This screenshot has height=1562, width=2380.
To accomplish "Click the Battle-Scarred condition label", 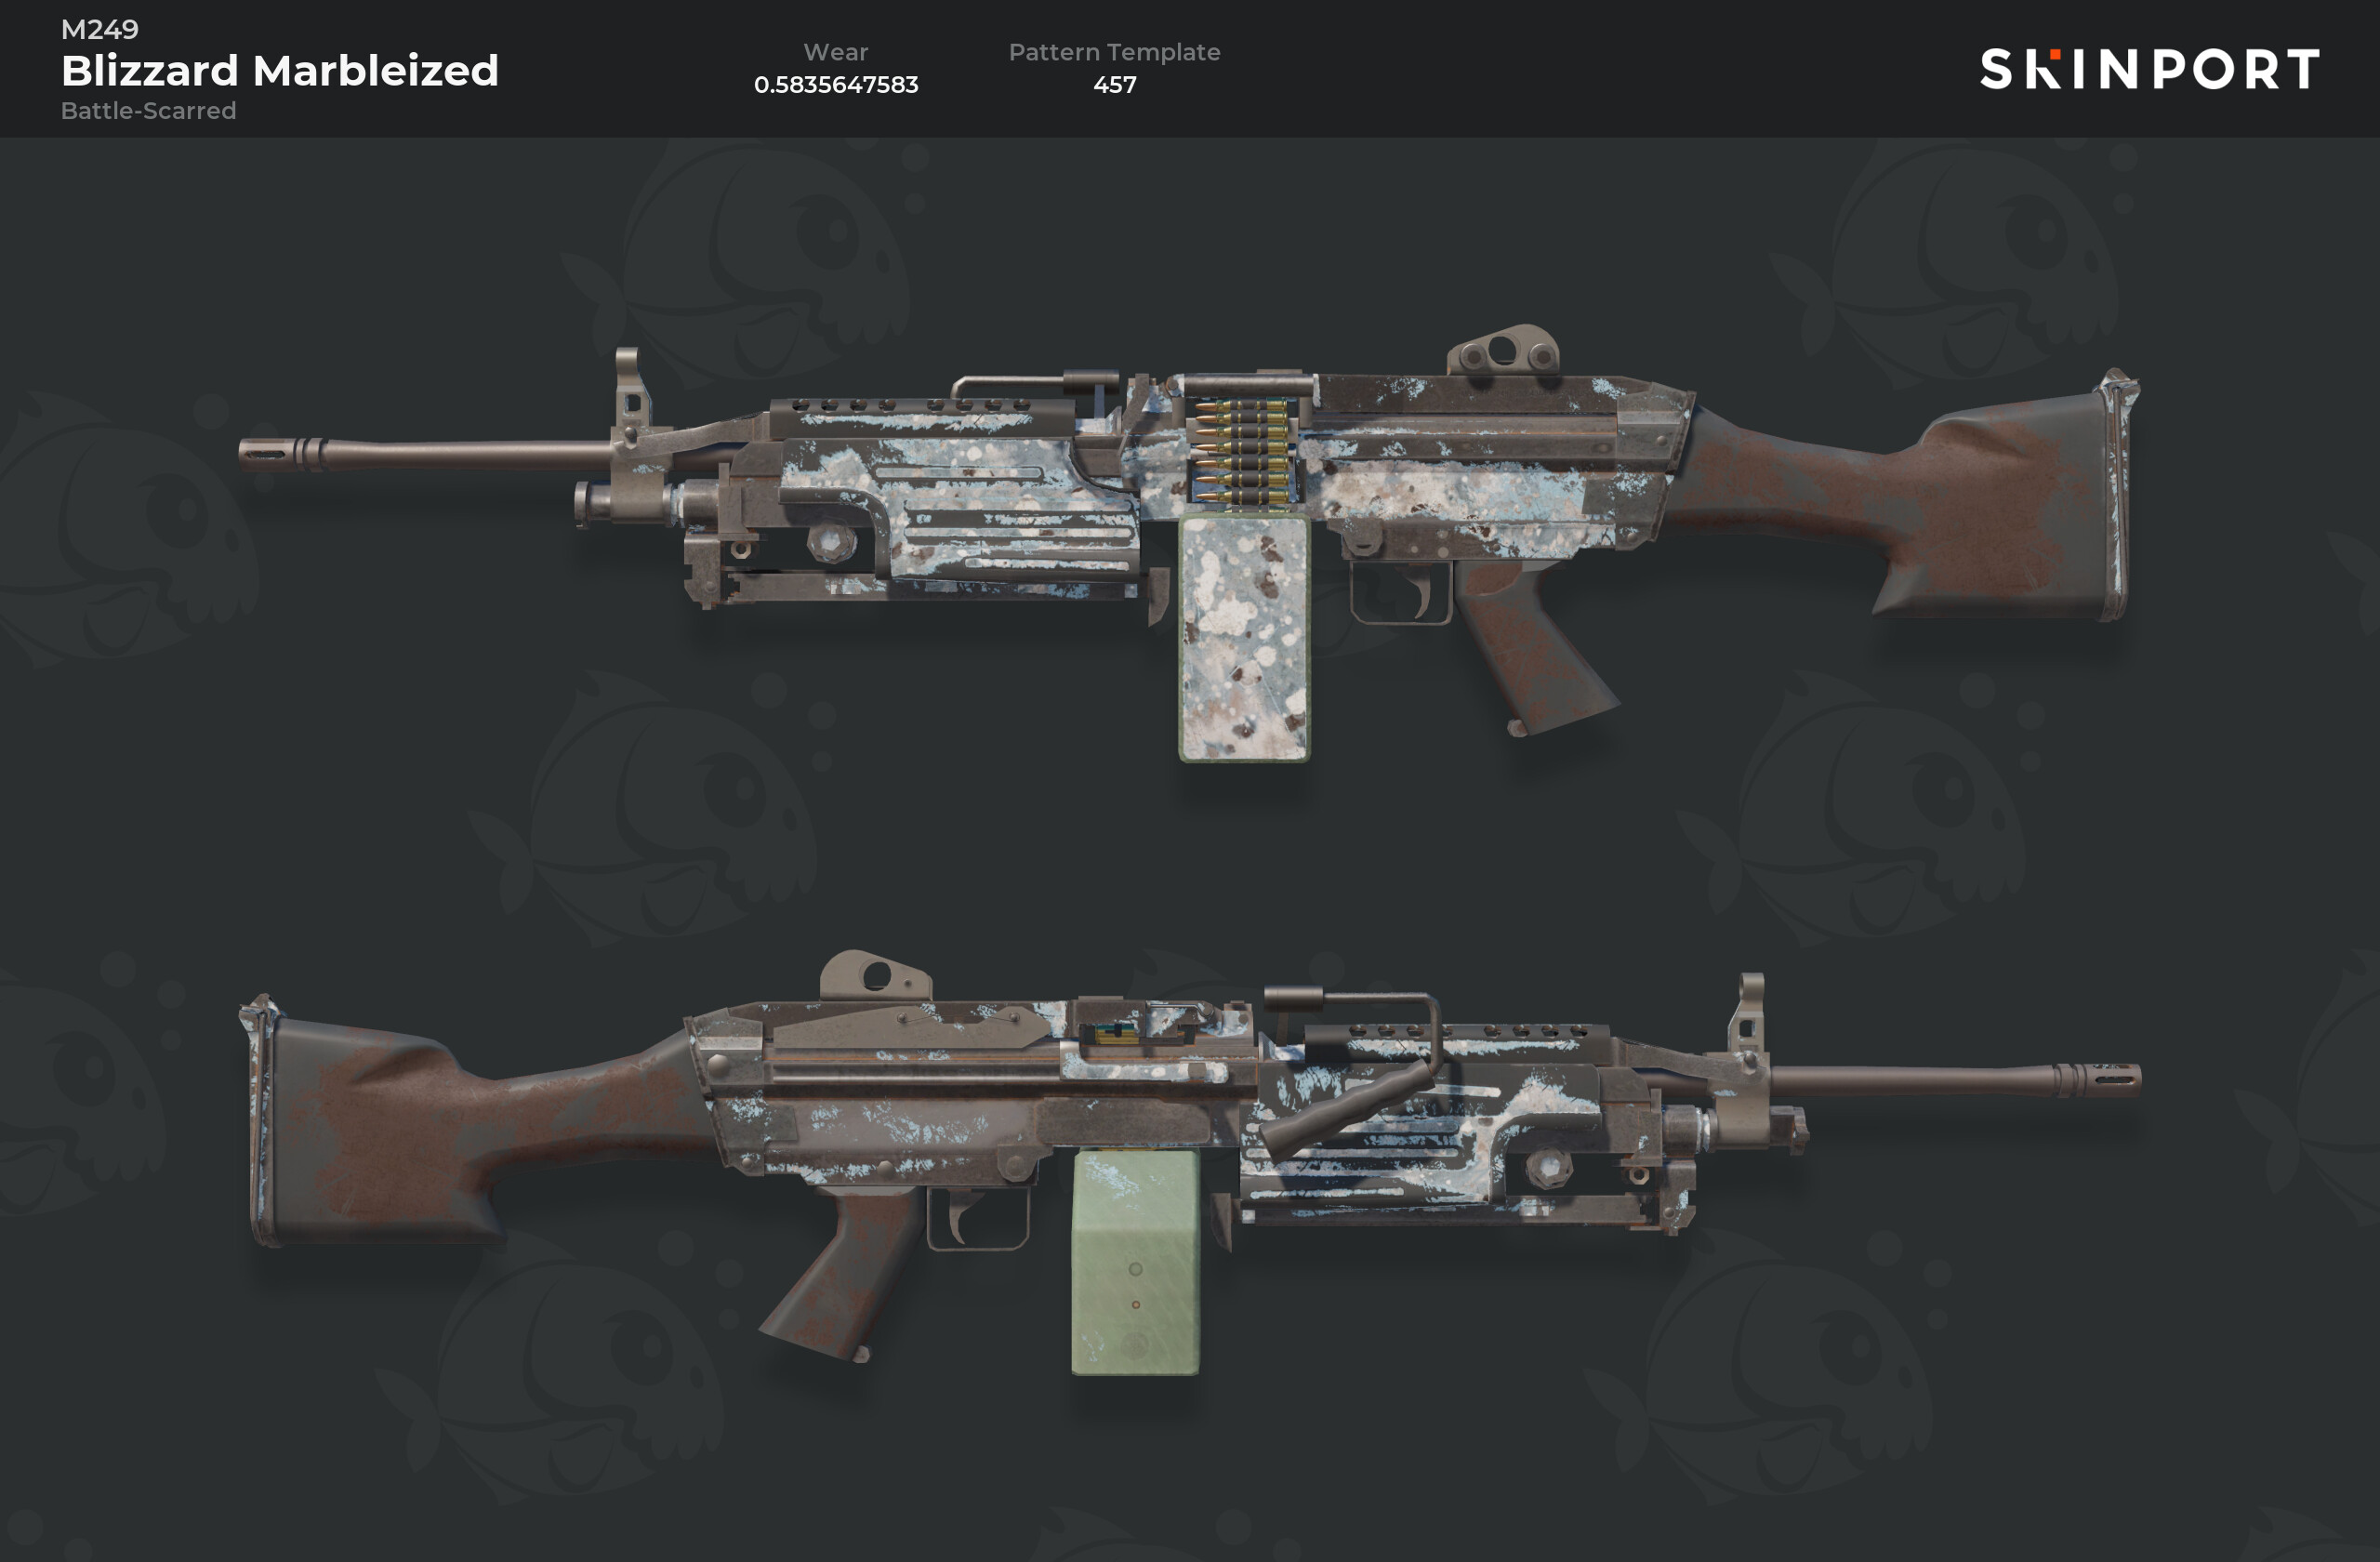I will pos(149,110).
